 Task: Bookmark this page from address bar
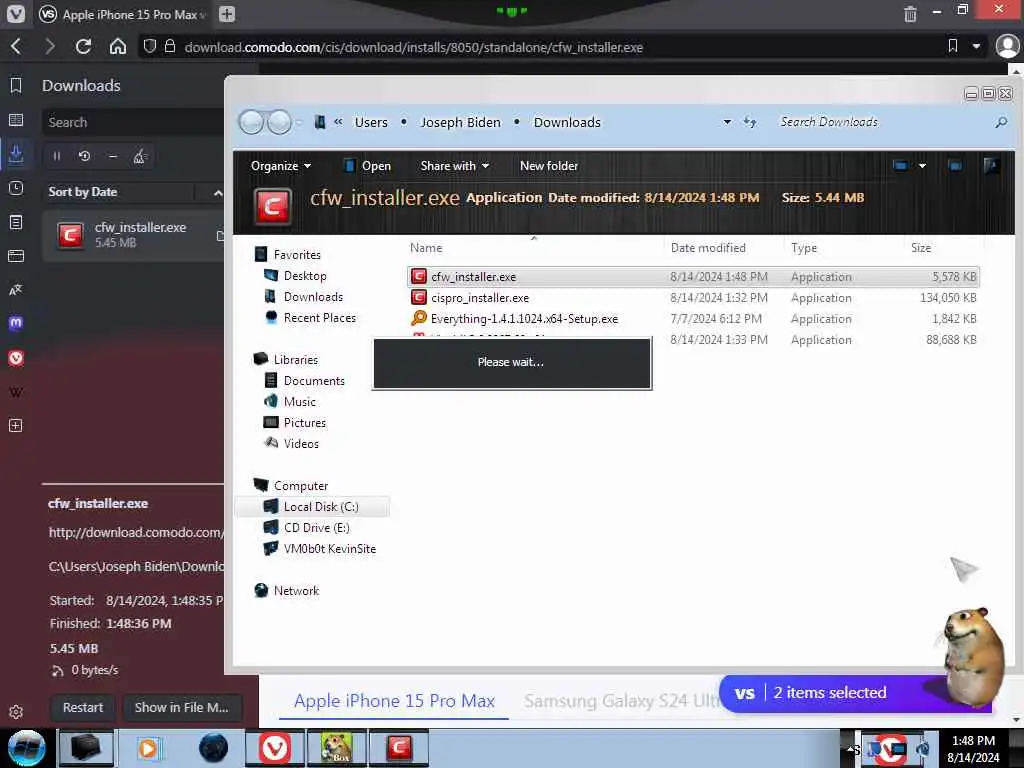[x=953, y=46]
